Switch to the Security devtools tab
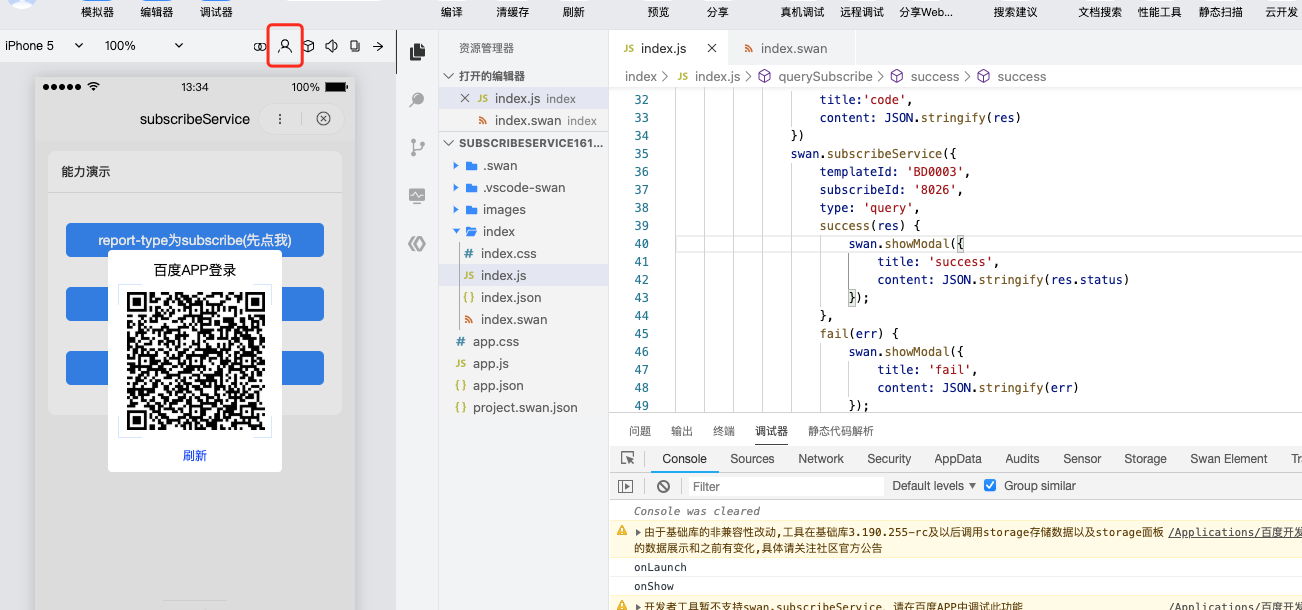This screenshot has width=1302, height=610. 889,459
